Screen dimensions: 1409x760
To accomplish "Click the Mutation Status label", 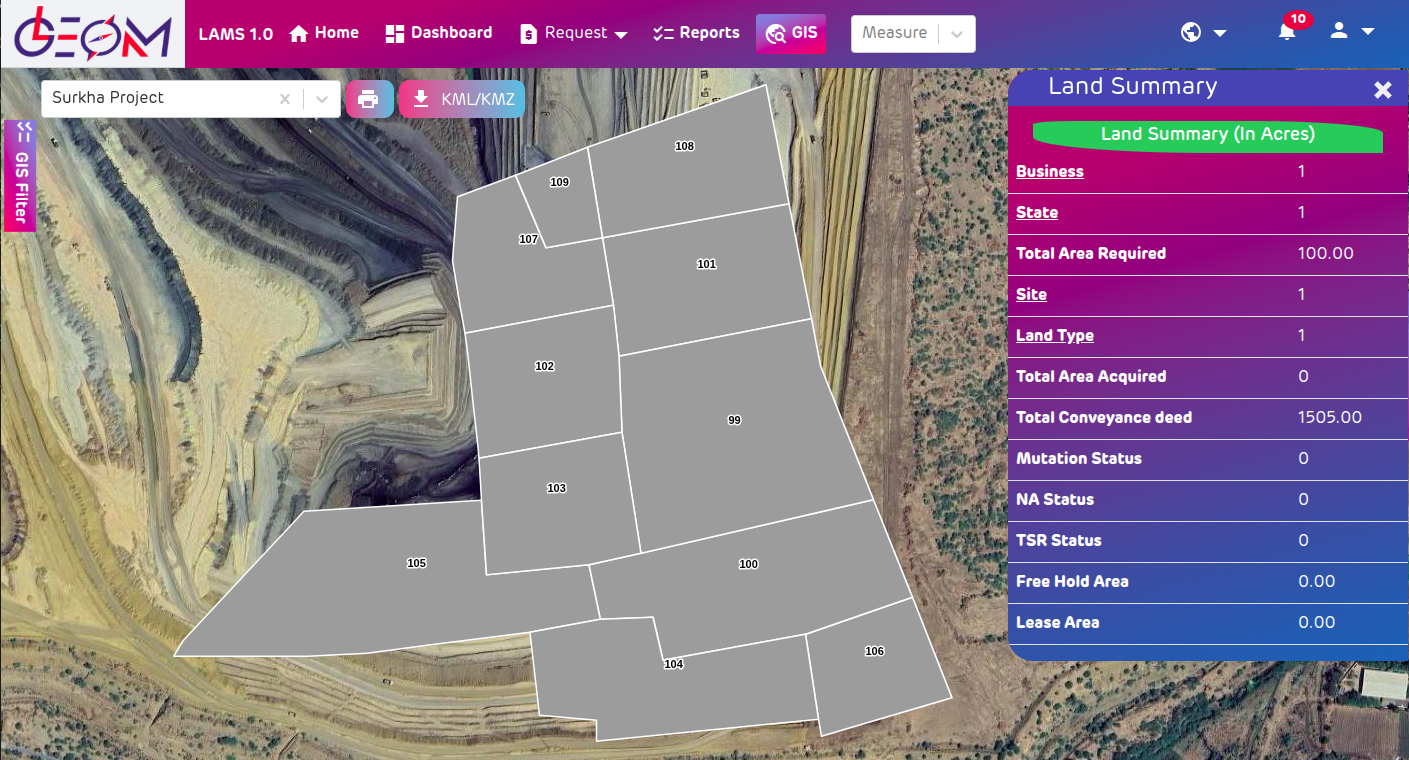I will pos(1079,459).
